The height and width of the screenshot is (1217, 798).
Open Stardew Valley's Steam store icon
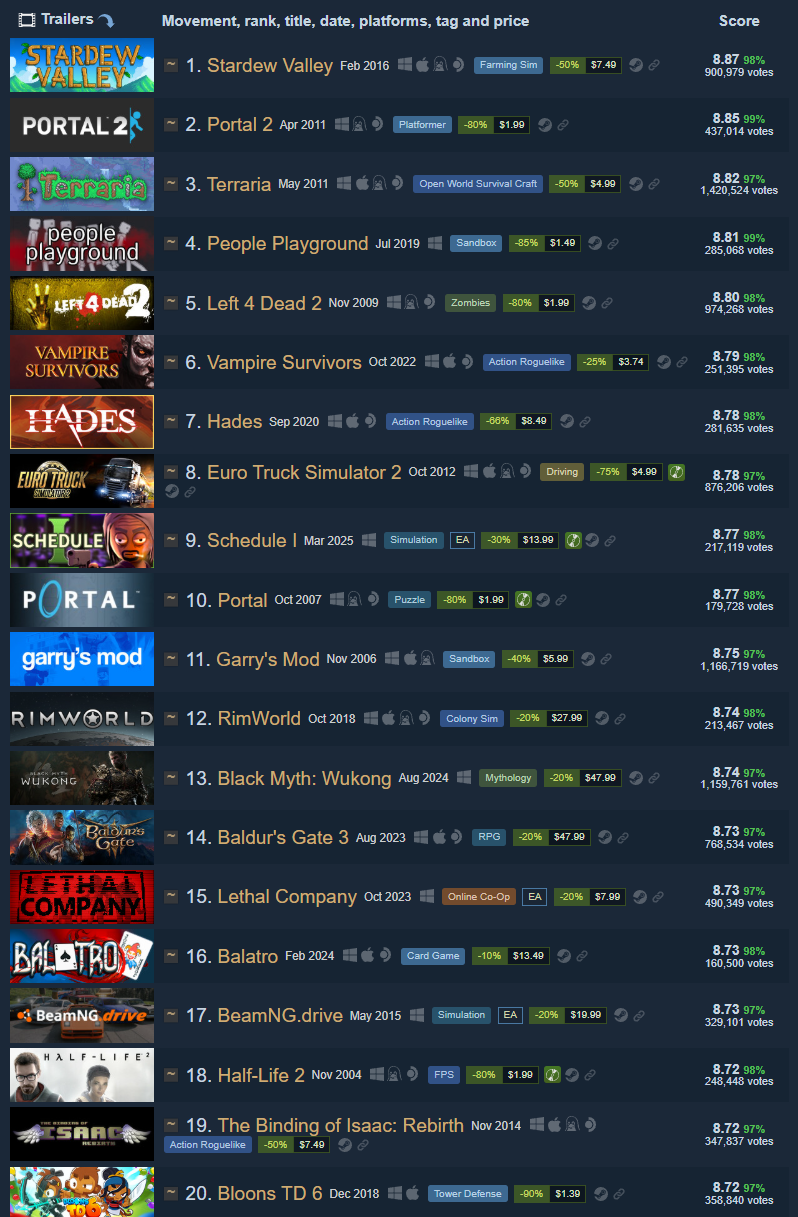[x=636, y=65]
